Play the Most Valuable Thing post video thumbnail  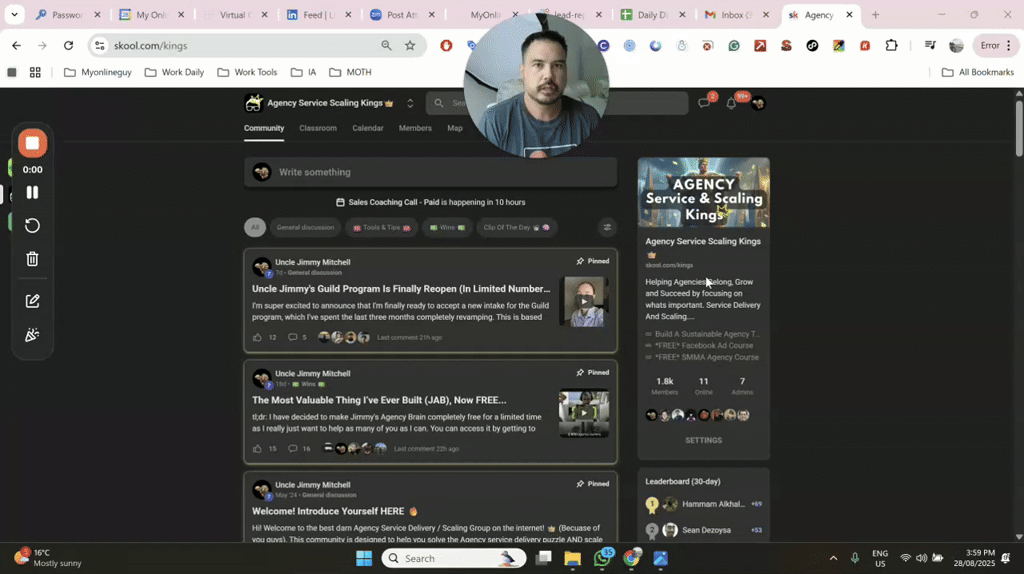584,413
